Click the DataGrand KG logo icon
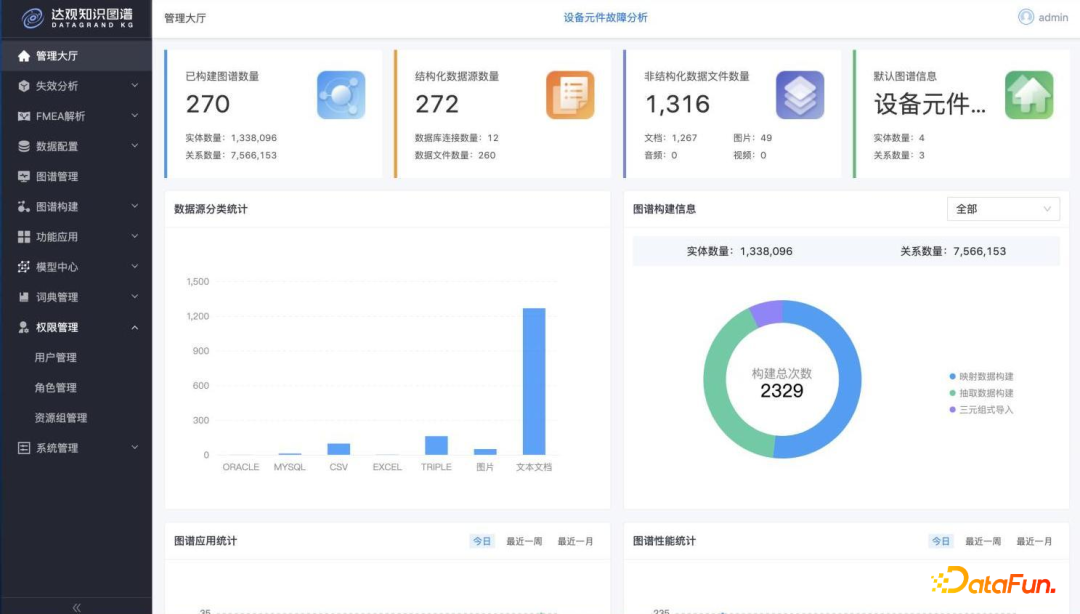 [x=32, y=18]
